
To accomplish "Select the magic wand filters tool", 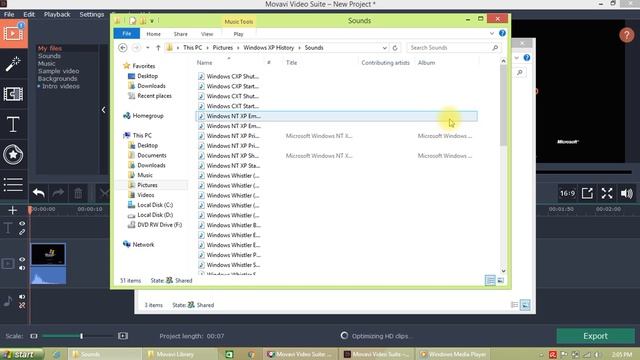I will 13,64.
